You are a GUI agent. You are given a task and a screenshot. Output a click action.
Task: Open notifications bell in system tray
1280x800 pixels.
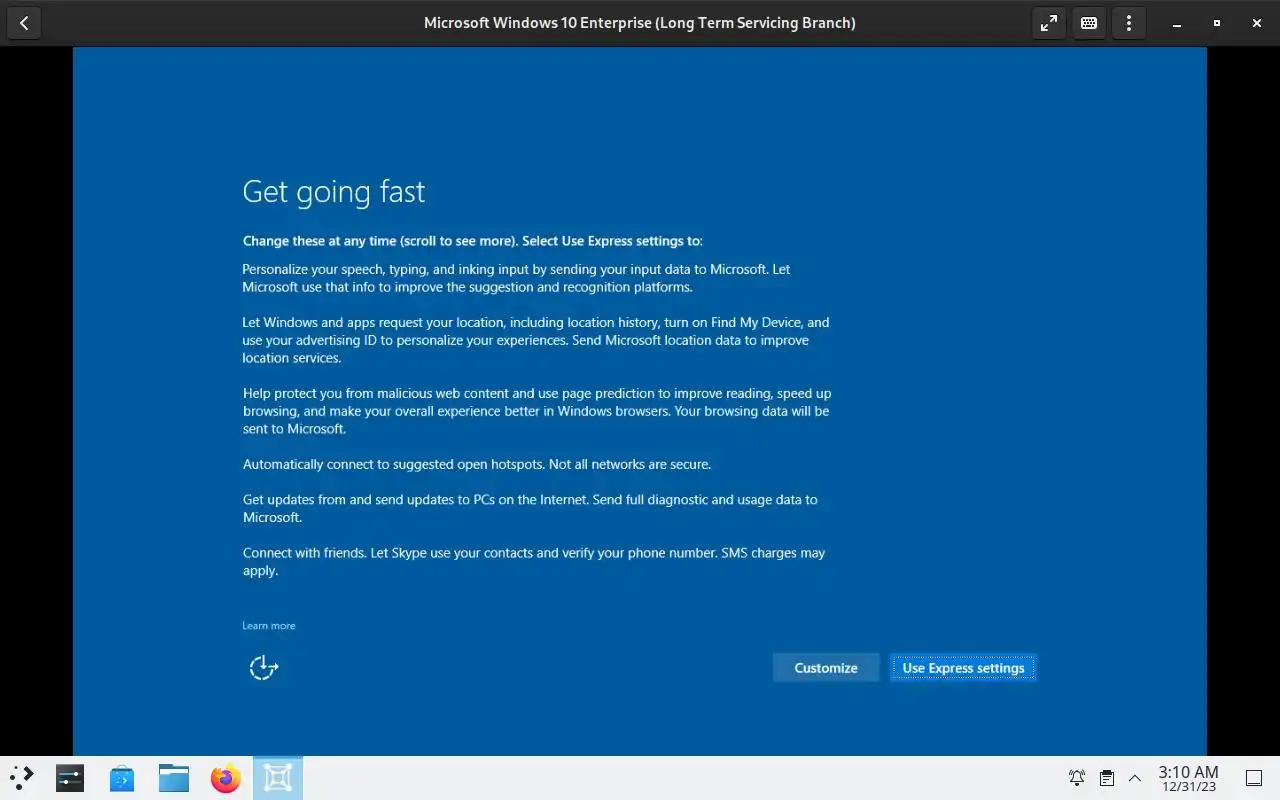point(1077,778)
